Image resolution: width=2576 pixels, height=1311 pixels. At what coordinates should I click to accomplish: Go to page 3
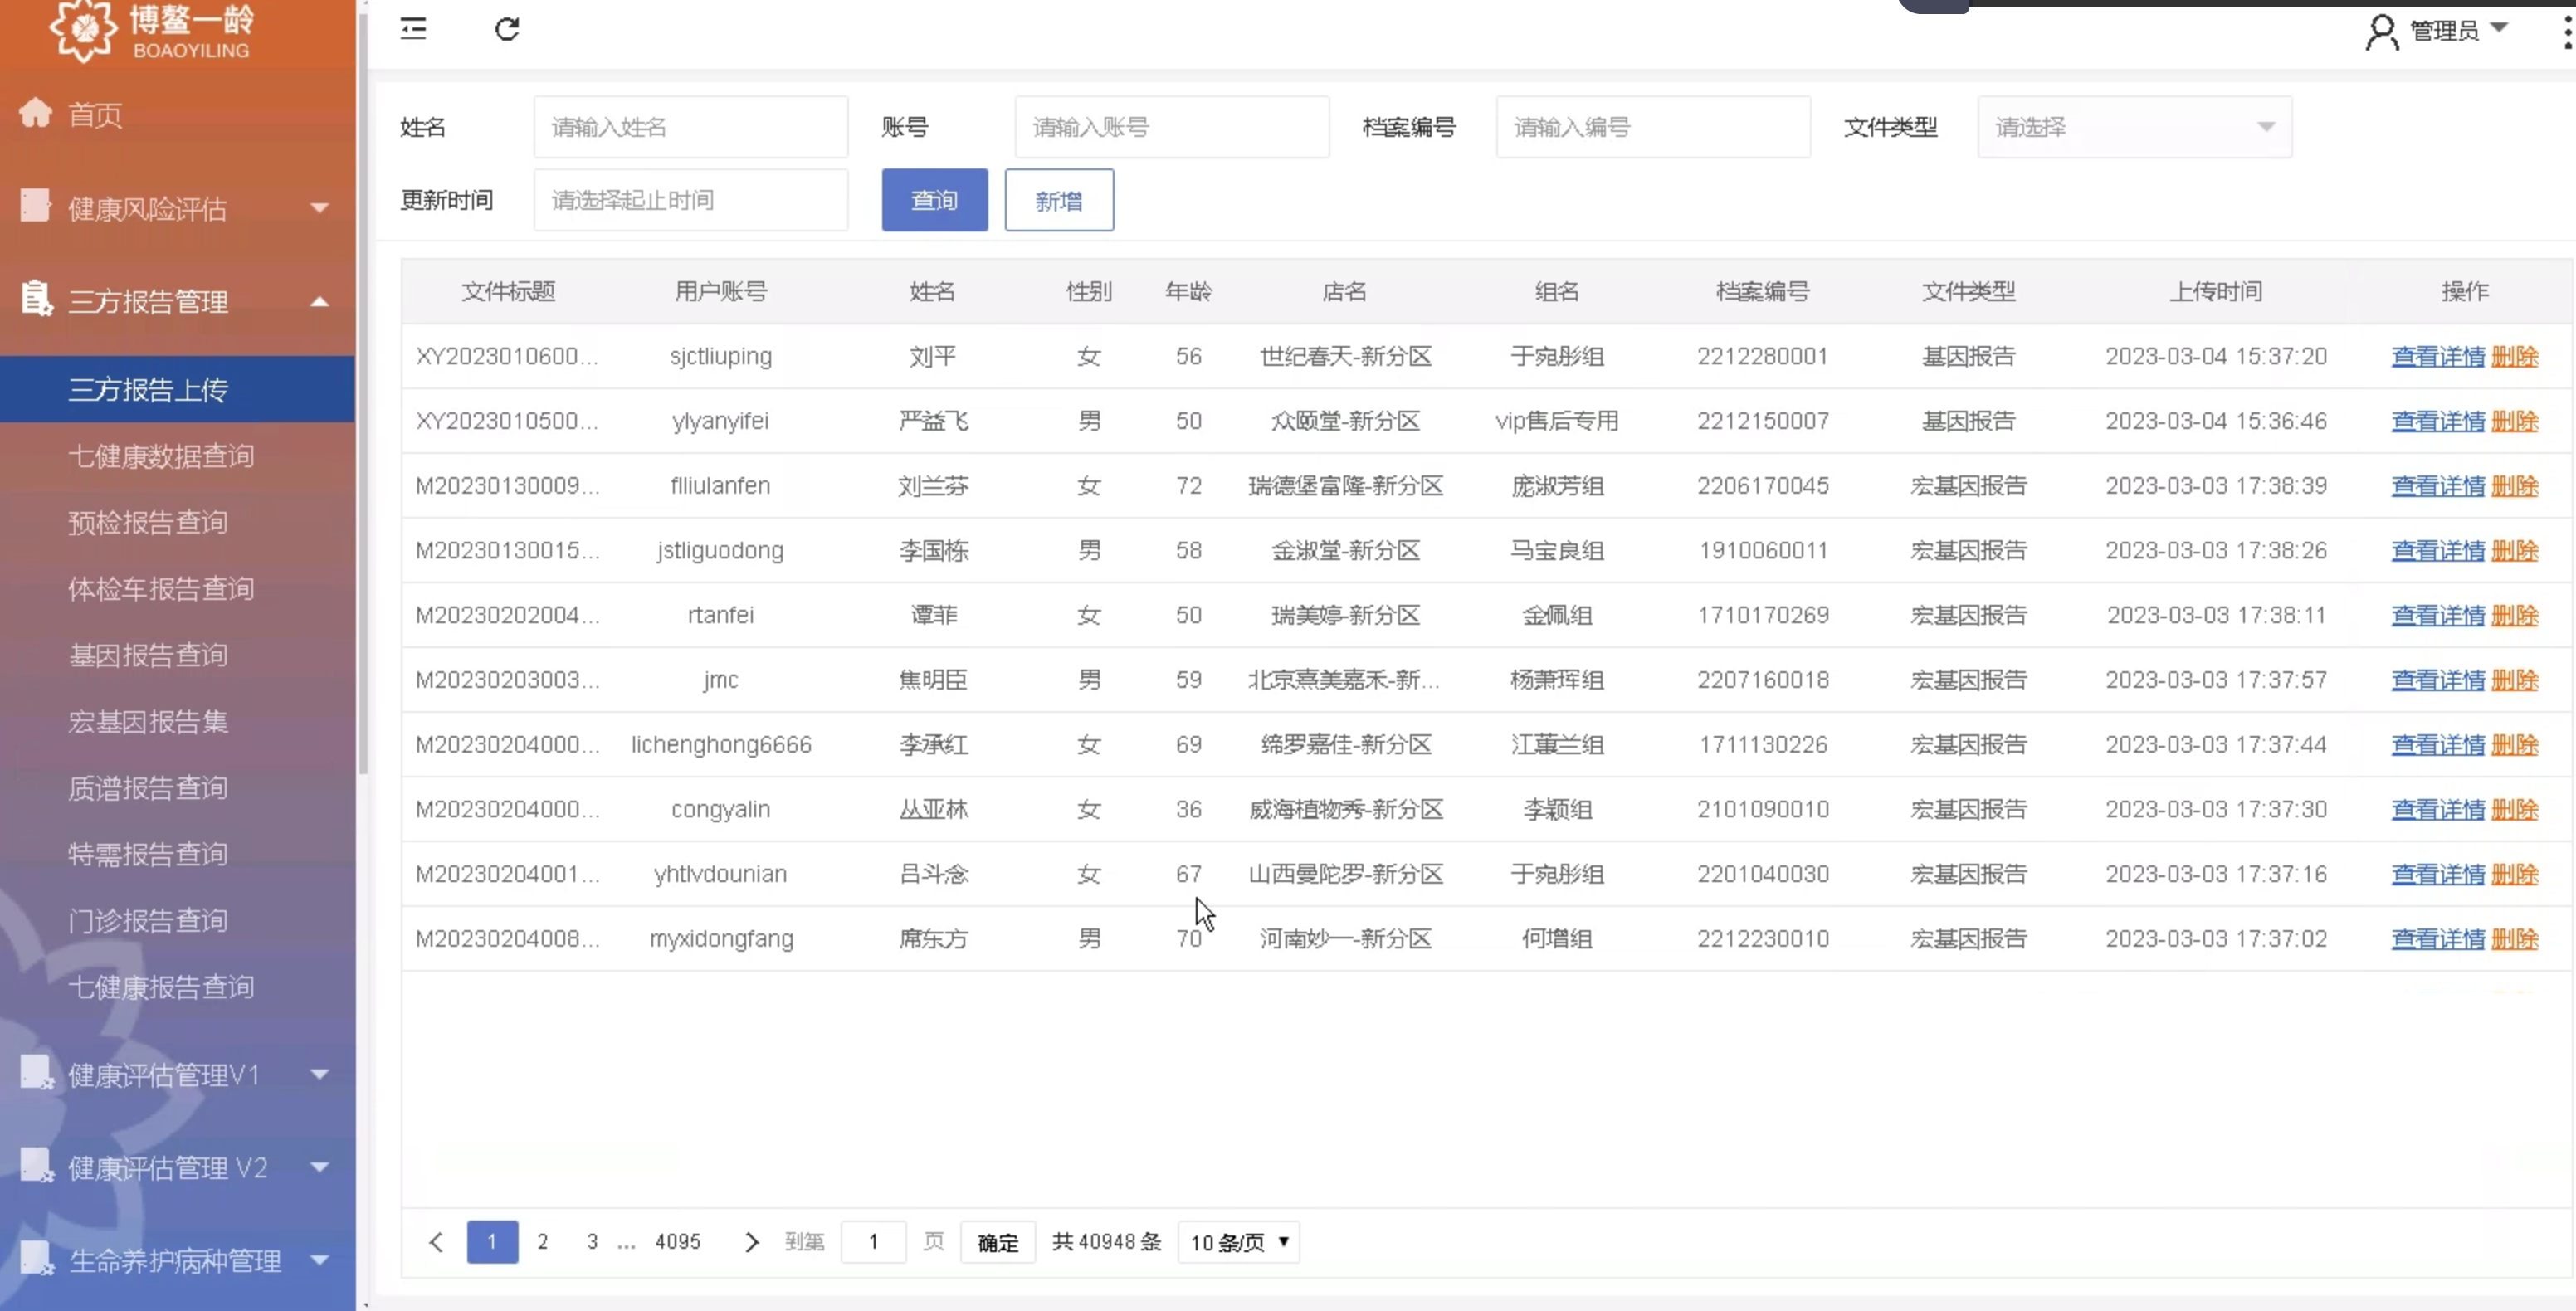[x=593, y=1242]
